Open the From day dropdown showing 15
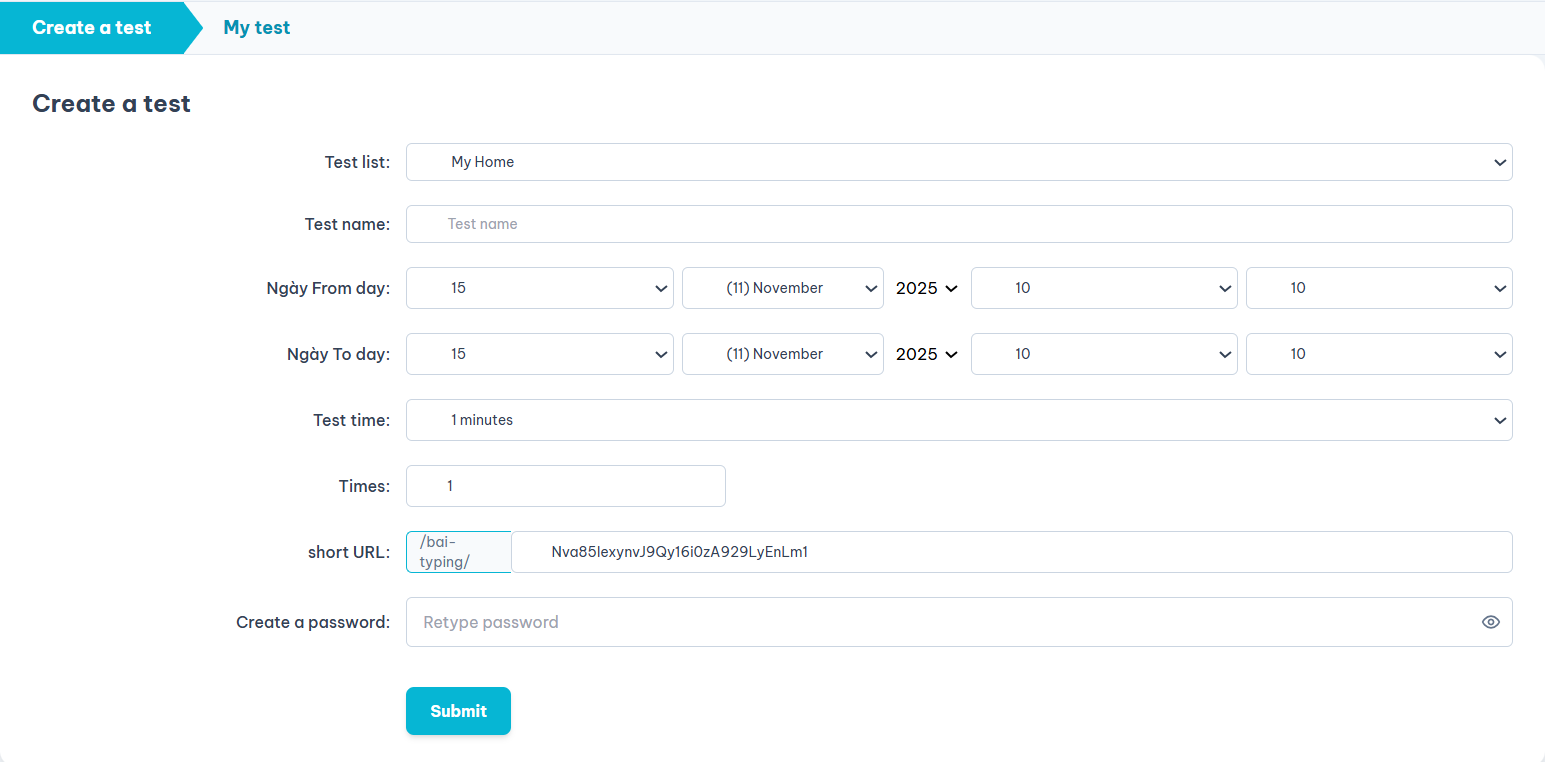 [539, 287]
